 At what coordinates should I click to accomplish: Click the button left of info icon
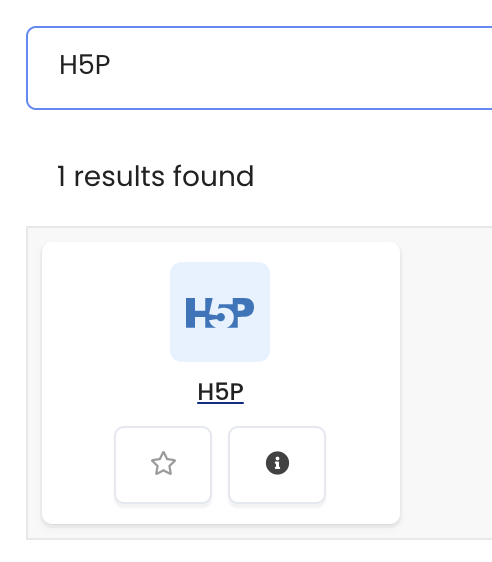[163, 465]
